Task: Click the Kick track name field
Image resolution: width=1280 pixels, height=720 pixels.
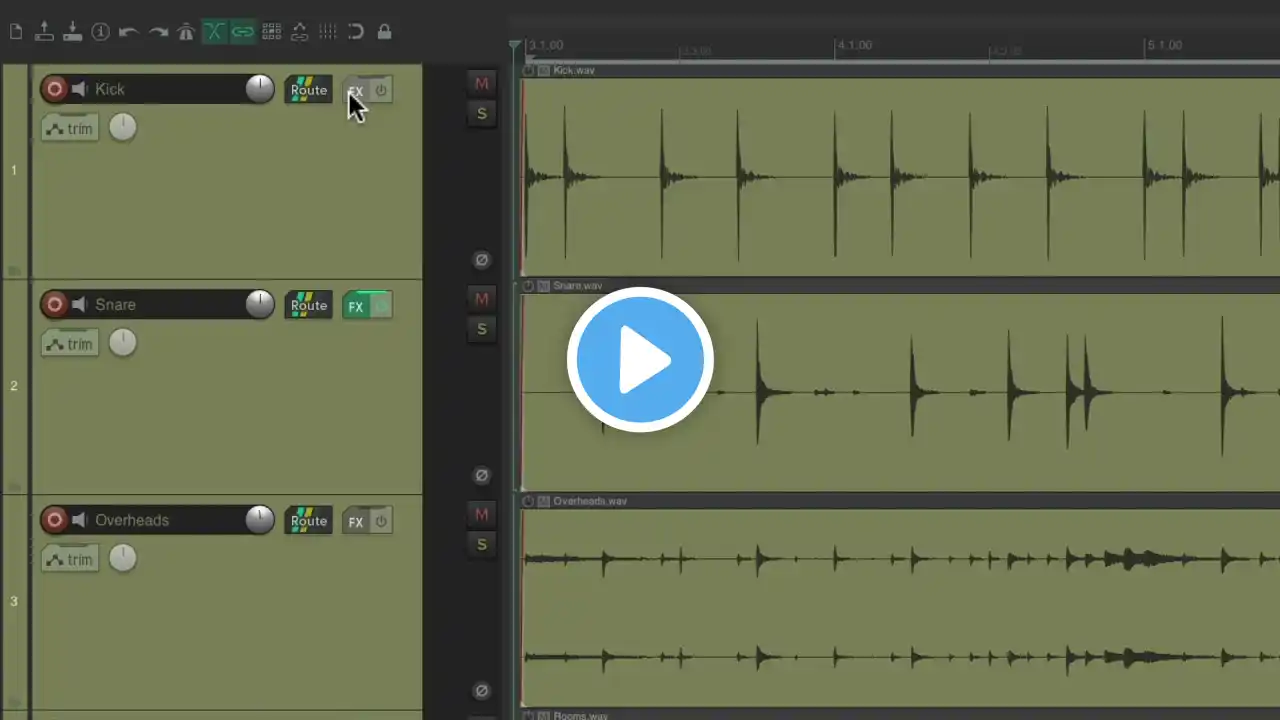Action: coord(167,89)
